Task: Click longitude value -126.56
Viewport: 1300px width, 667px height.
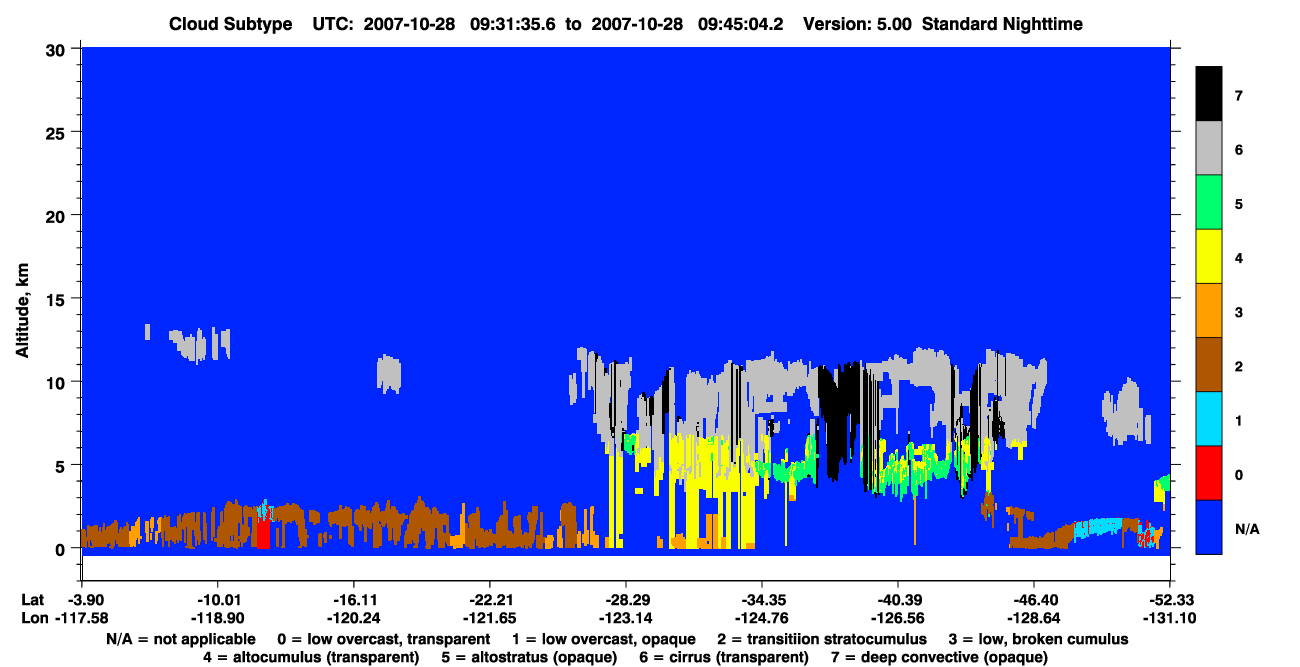Action: (898, 618)
